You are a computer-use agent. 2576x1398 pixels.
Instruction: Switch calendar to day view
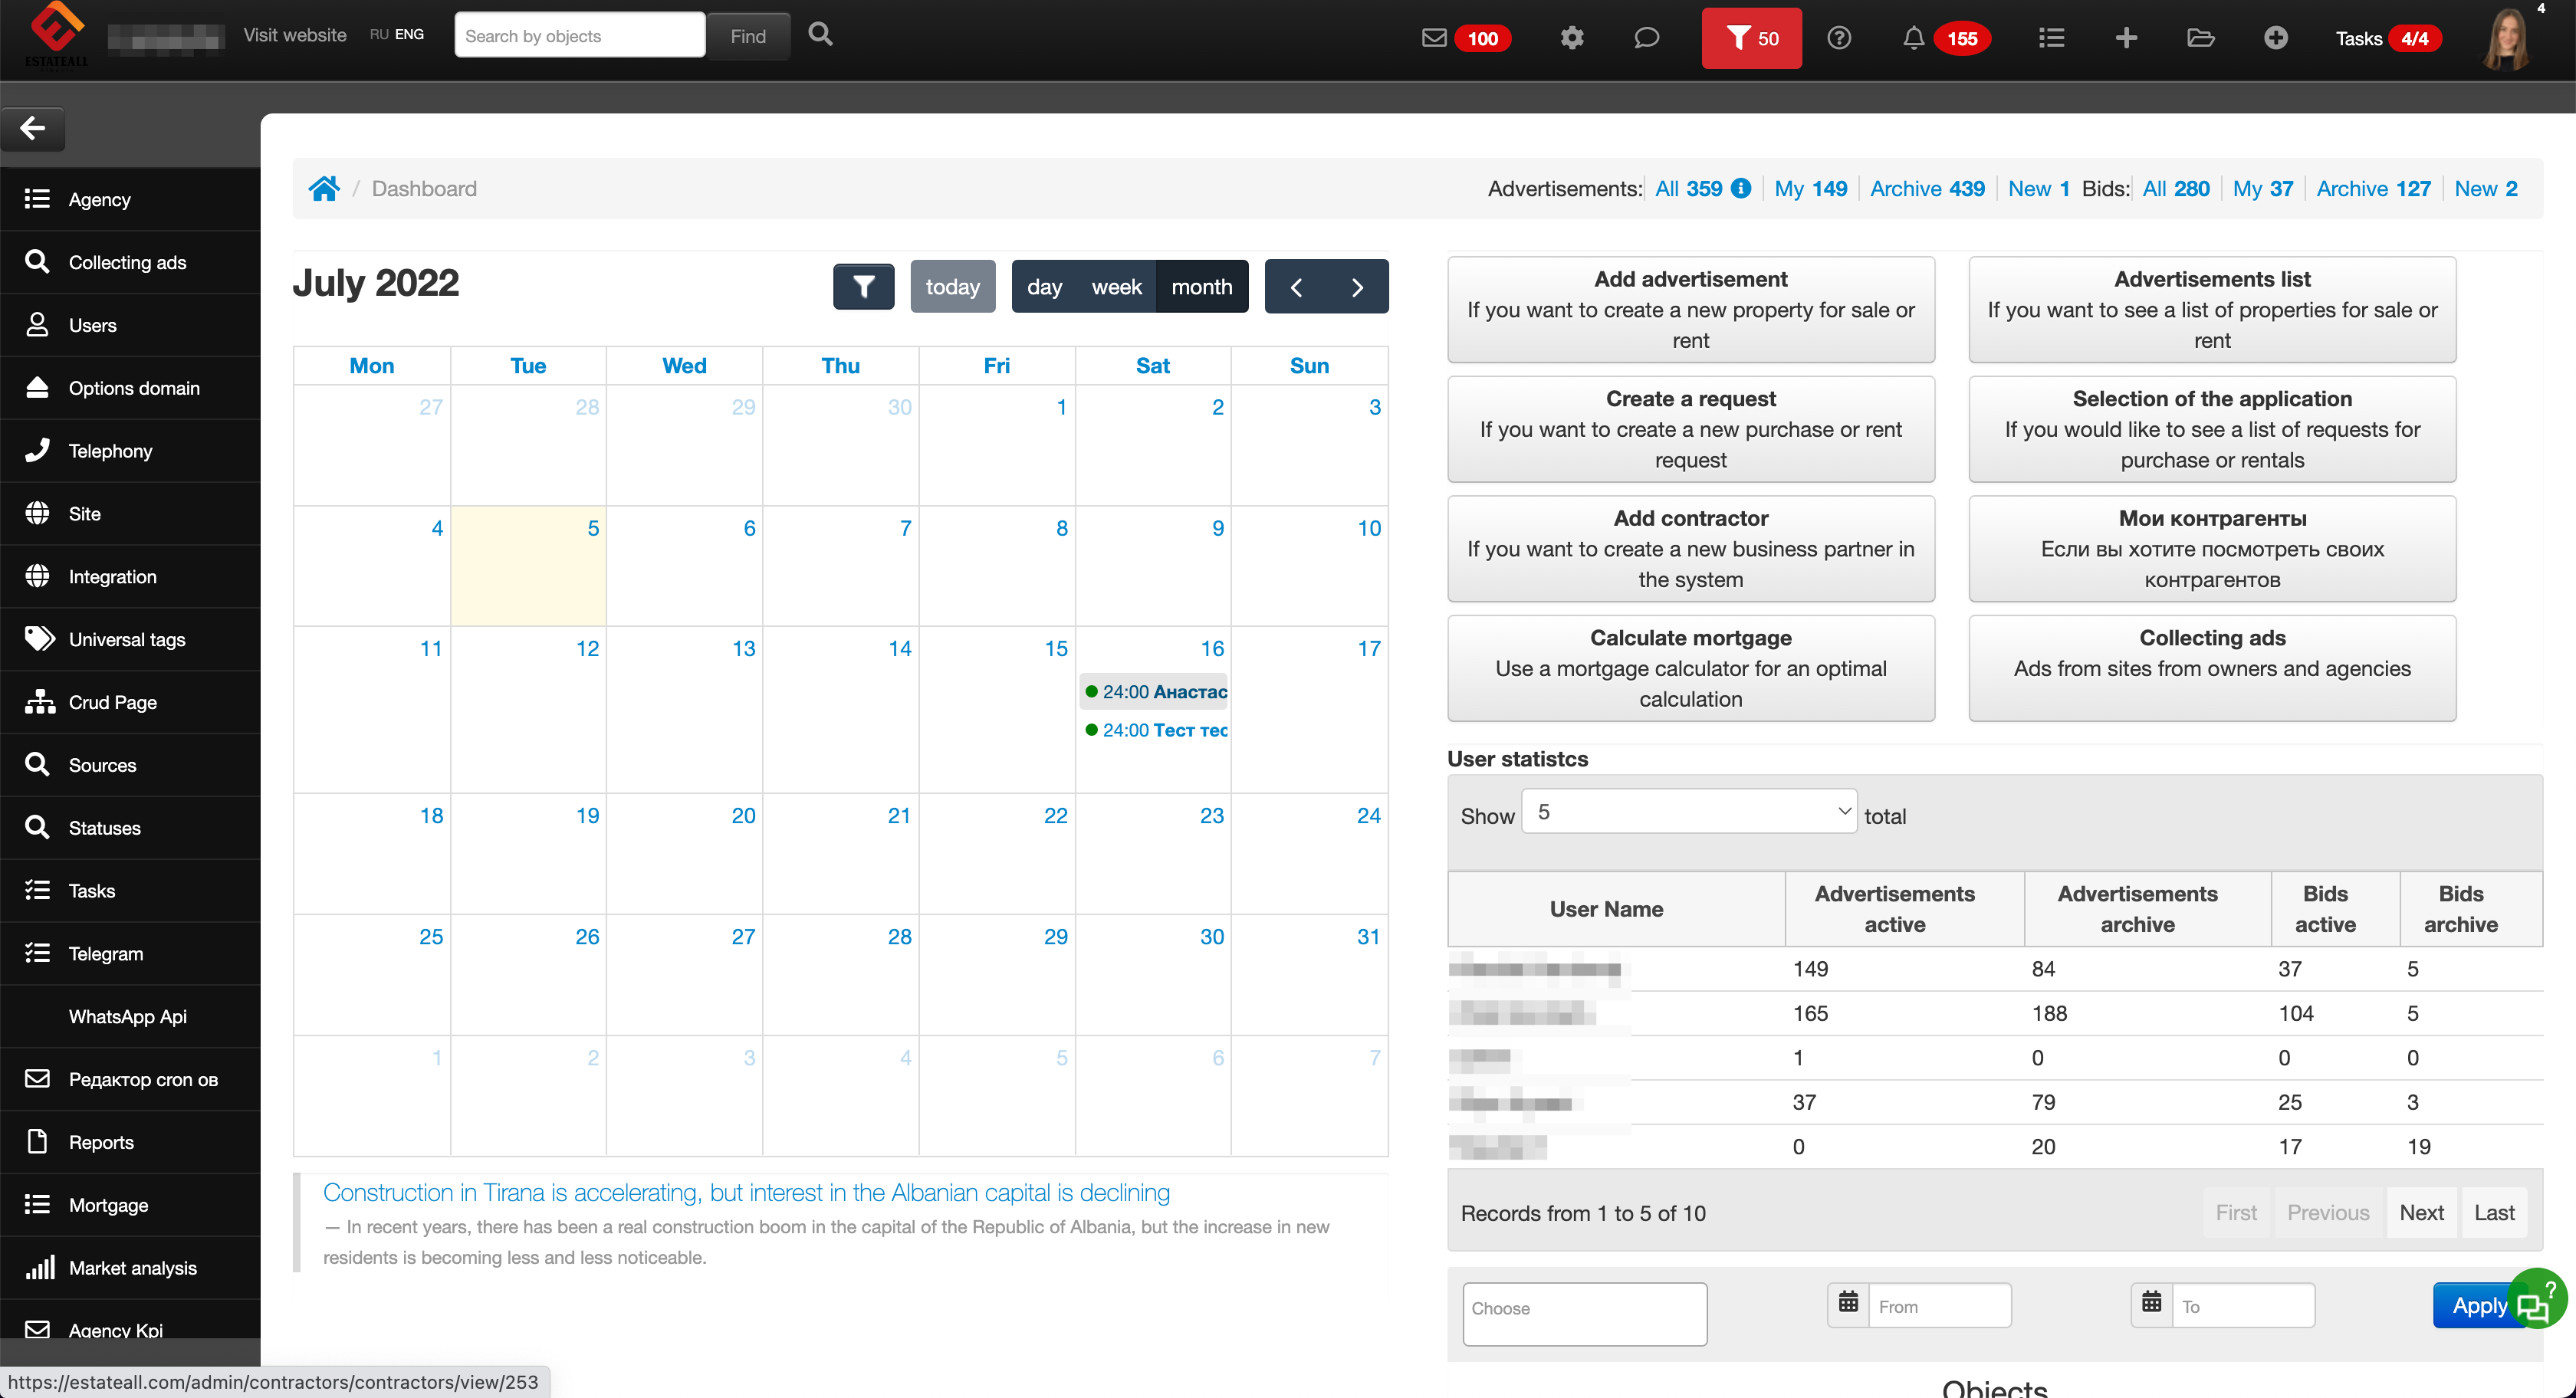click(x=1044, y=287)
